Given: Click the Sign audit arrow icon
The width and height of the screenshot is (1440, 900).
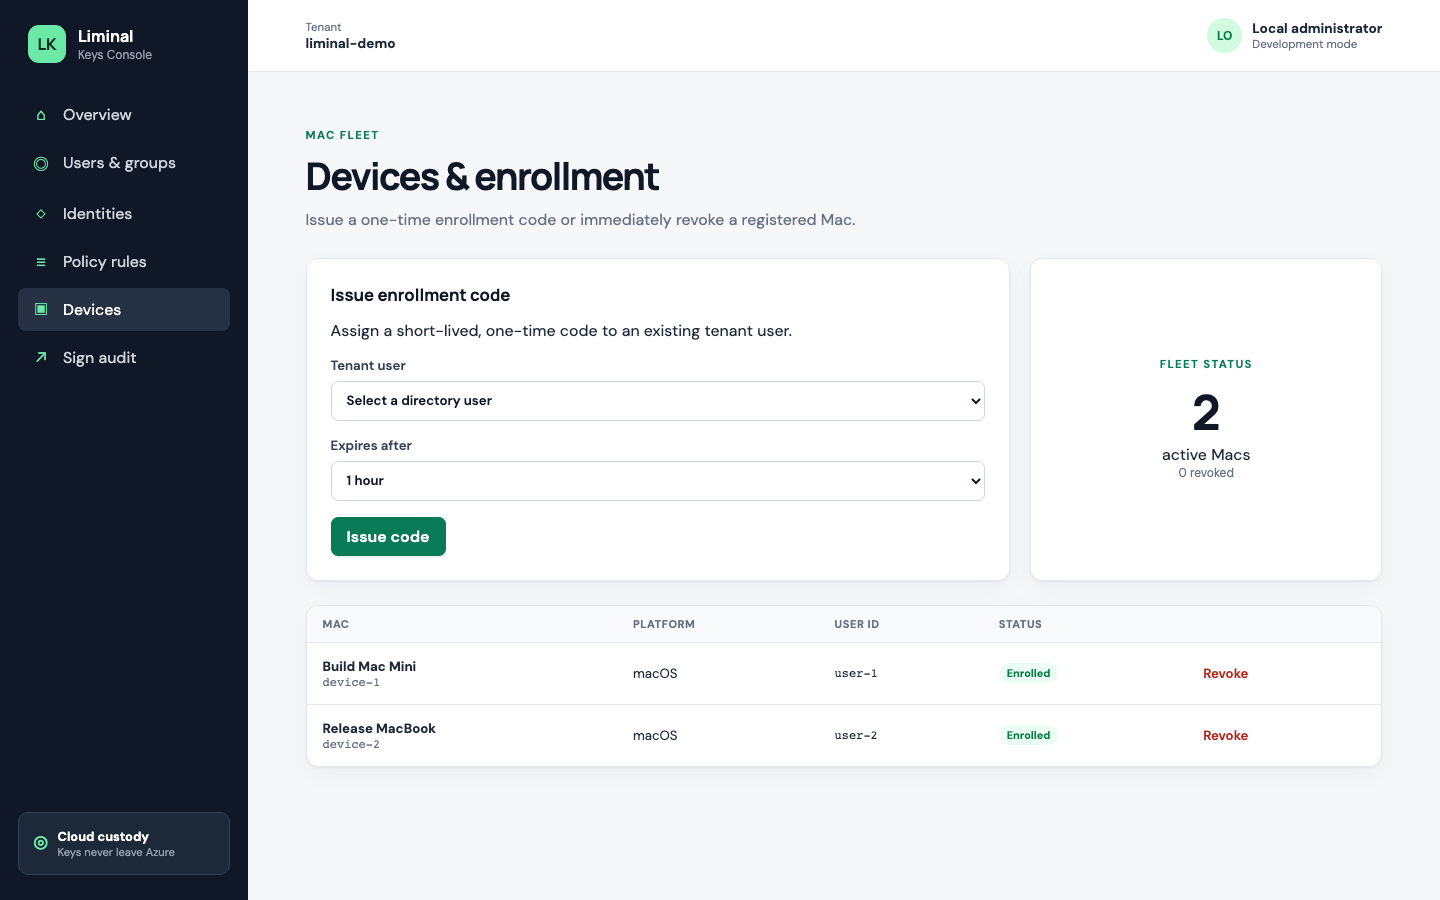Looking at the screenshot, I should click(41, 358).
